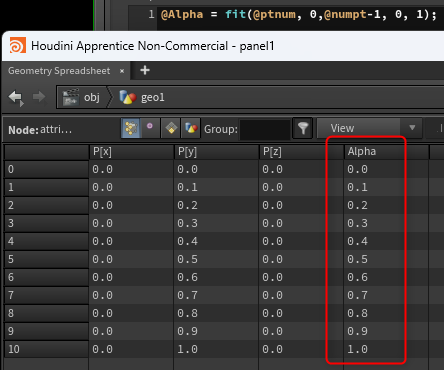Screen dimensions: 444x370
Task: Click the geo1 geometry shapes icon
Action: (x=128, y=97)
